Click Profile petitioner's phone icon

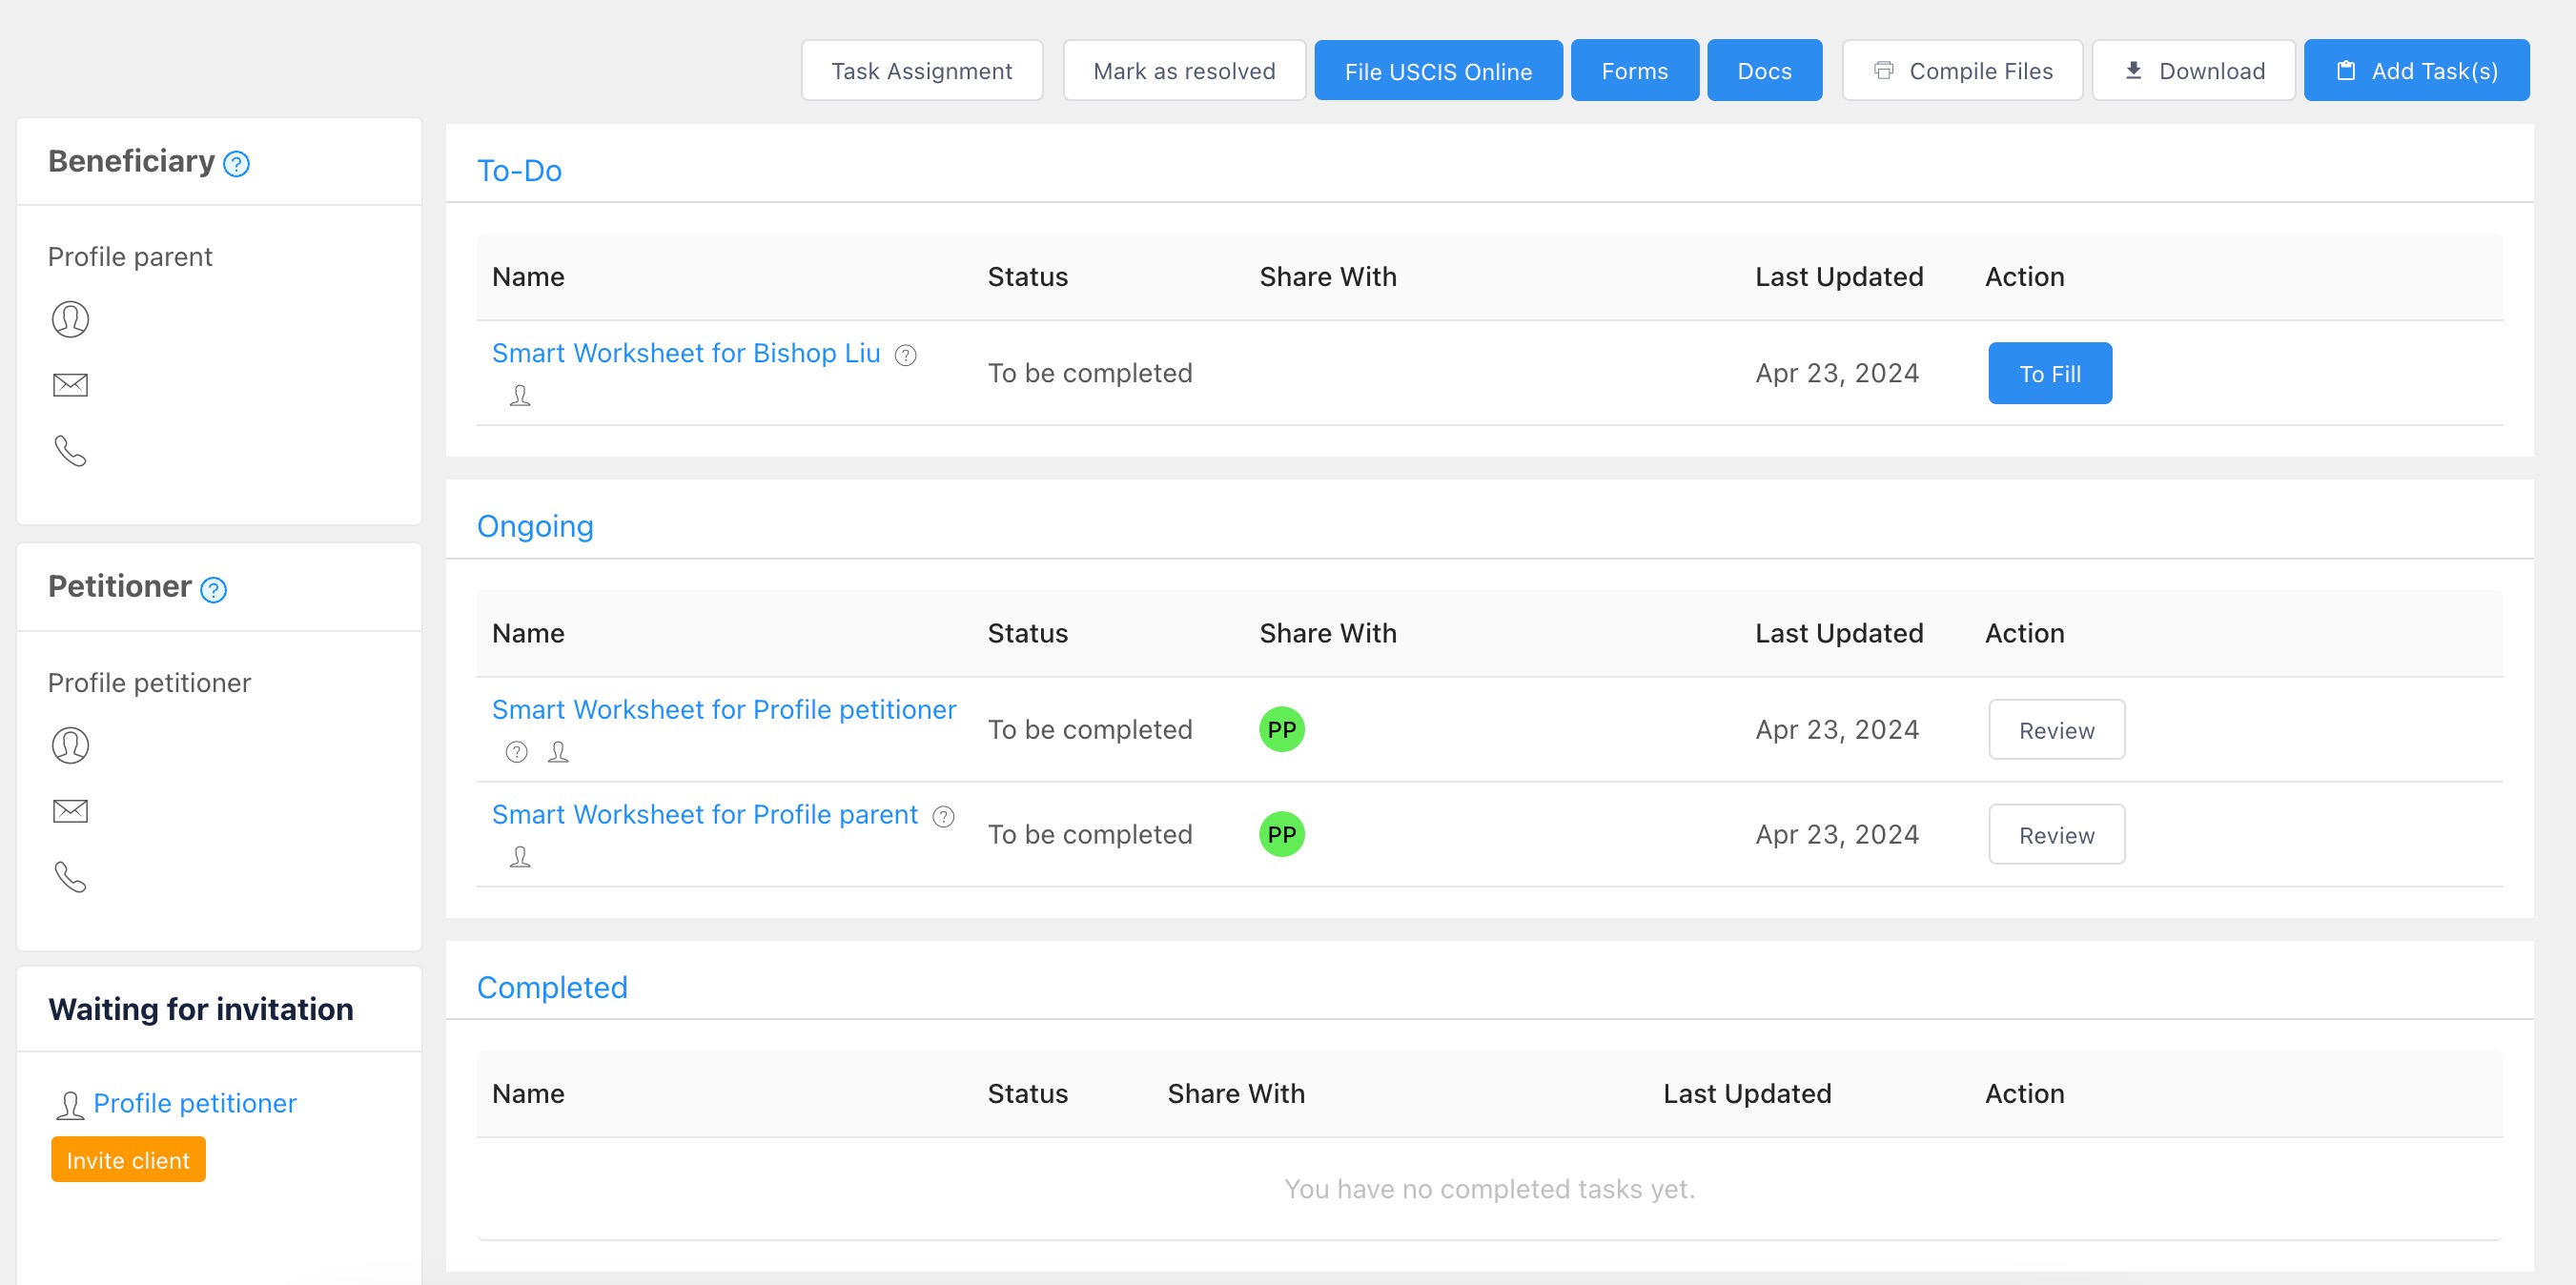tap(70, 877)
